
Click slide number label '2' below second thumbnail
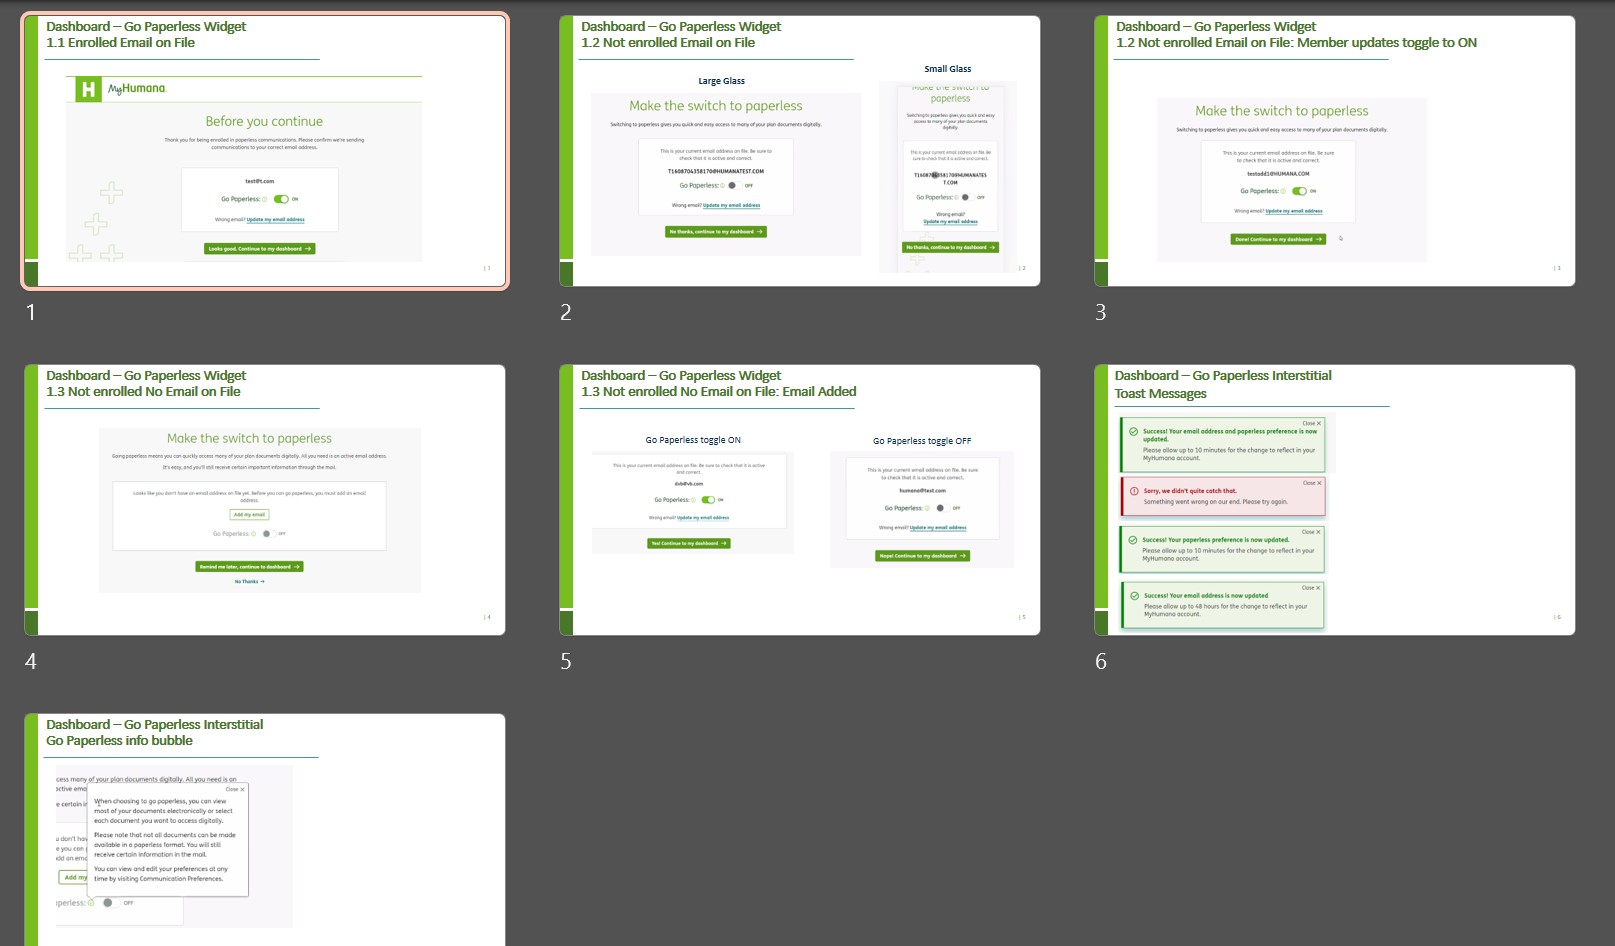point(566,313)
